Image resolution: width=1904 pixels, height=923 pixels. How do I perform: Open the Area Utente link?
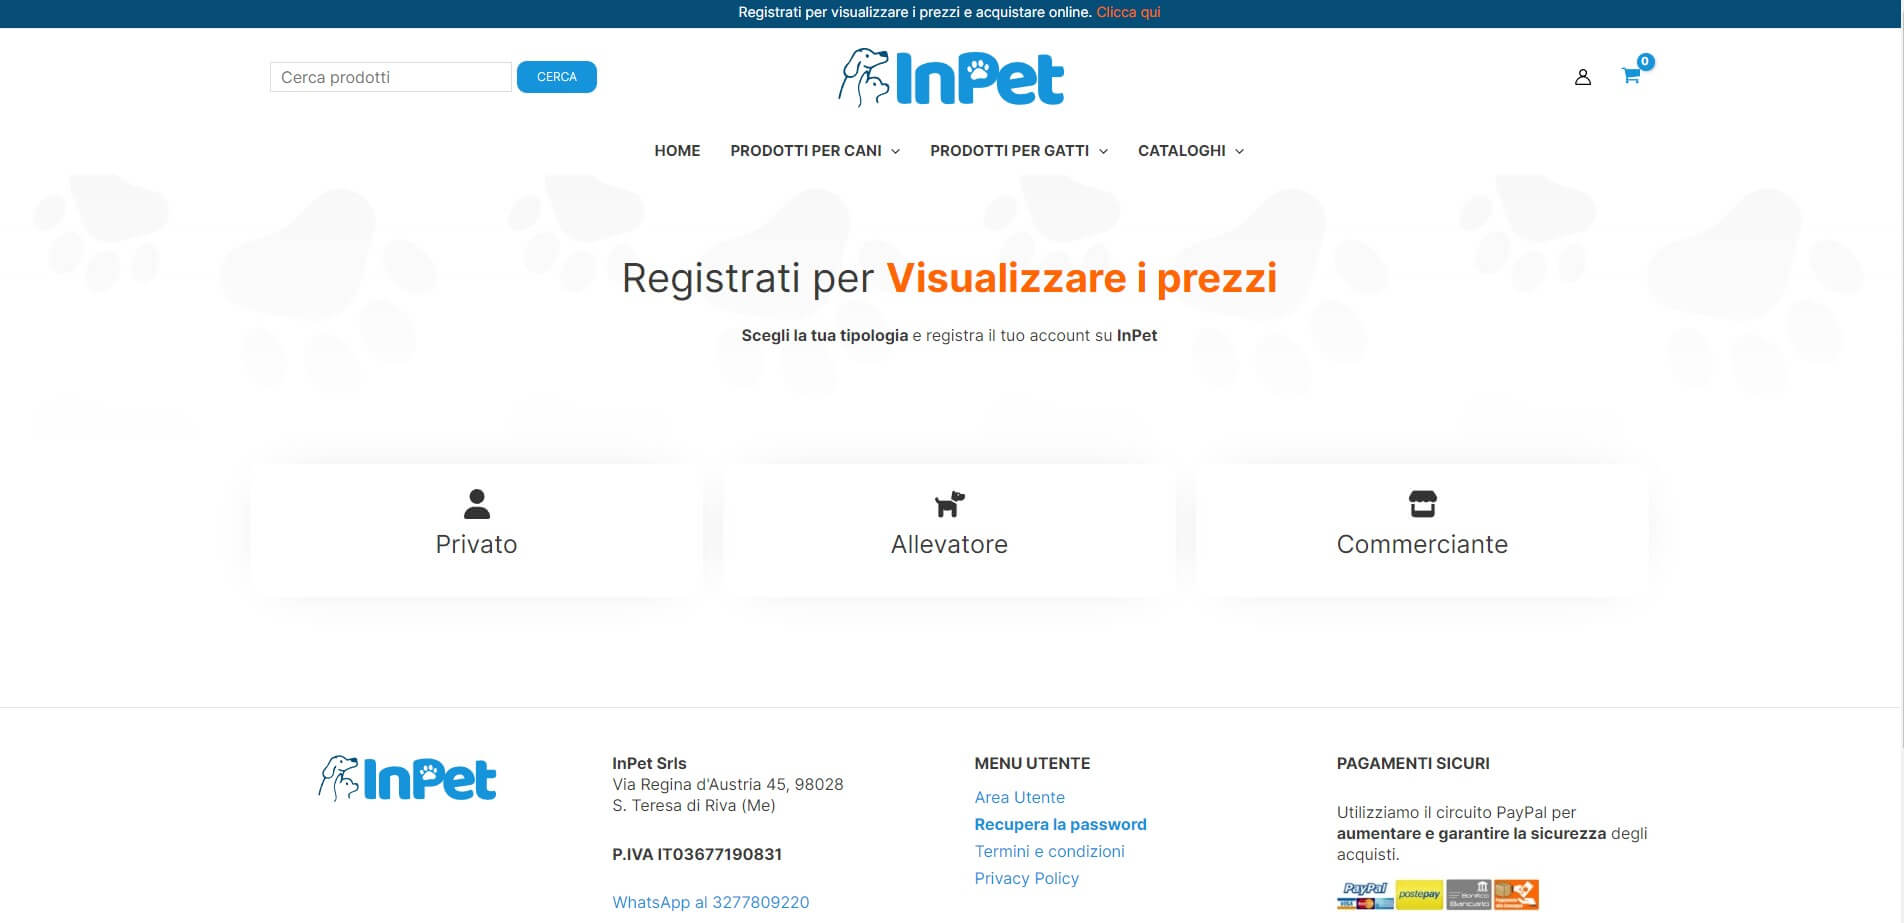(1019, 797)
